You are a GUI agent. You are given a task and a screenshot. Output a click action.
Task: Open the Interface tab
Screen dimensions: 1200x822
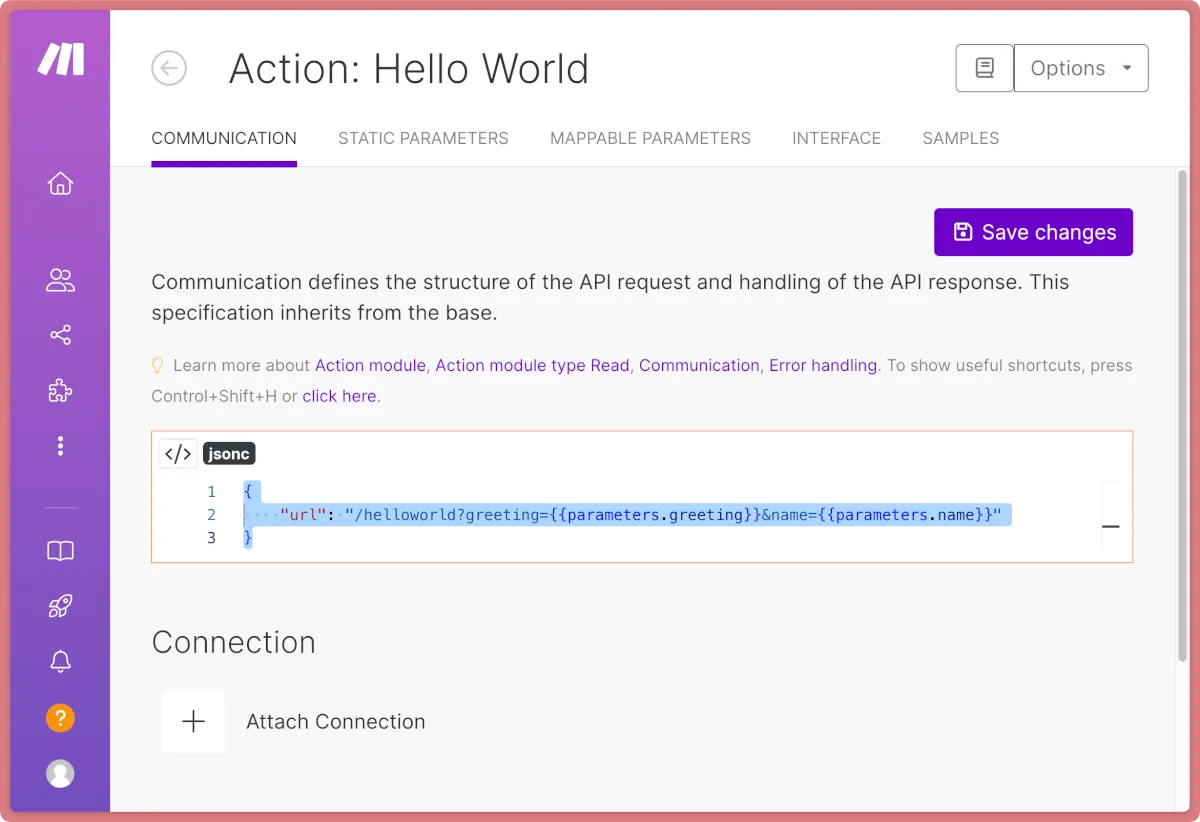click(836, 139)
